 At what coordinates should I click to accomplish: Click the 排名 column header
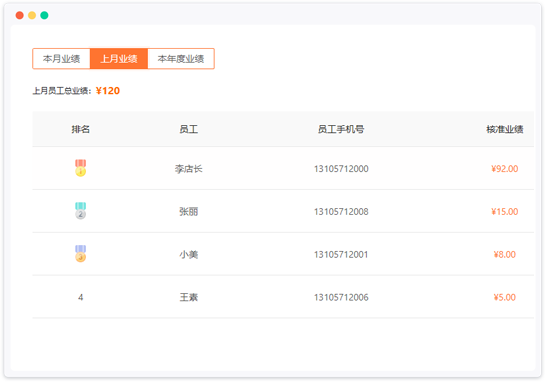(81, 129)
